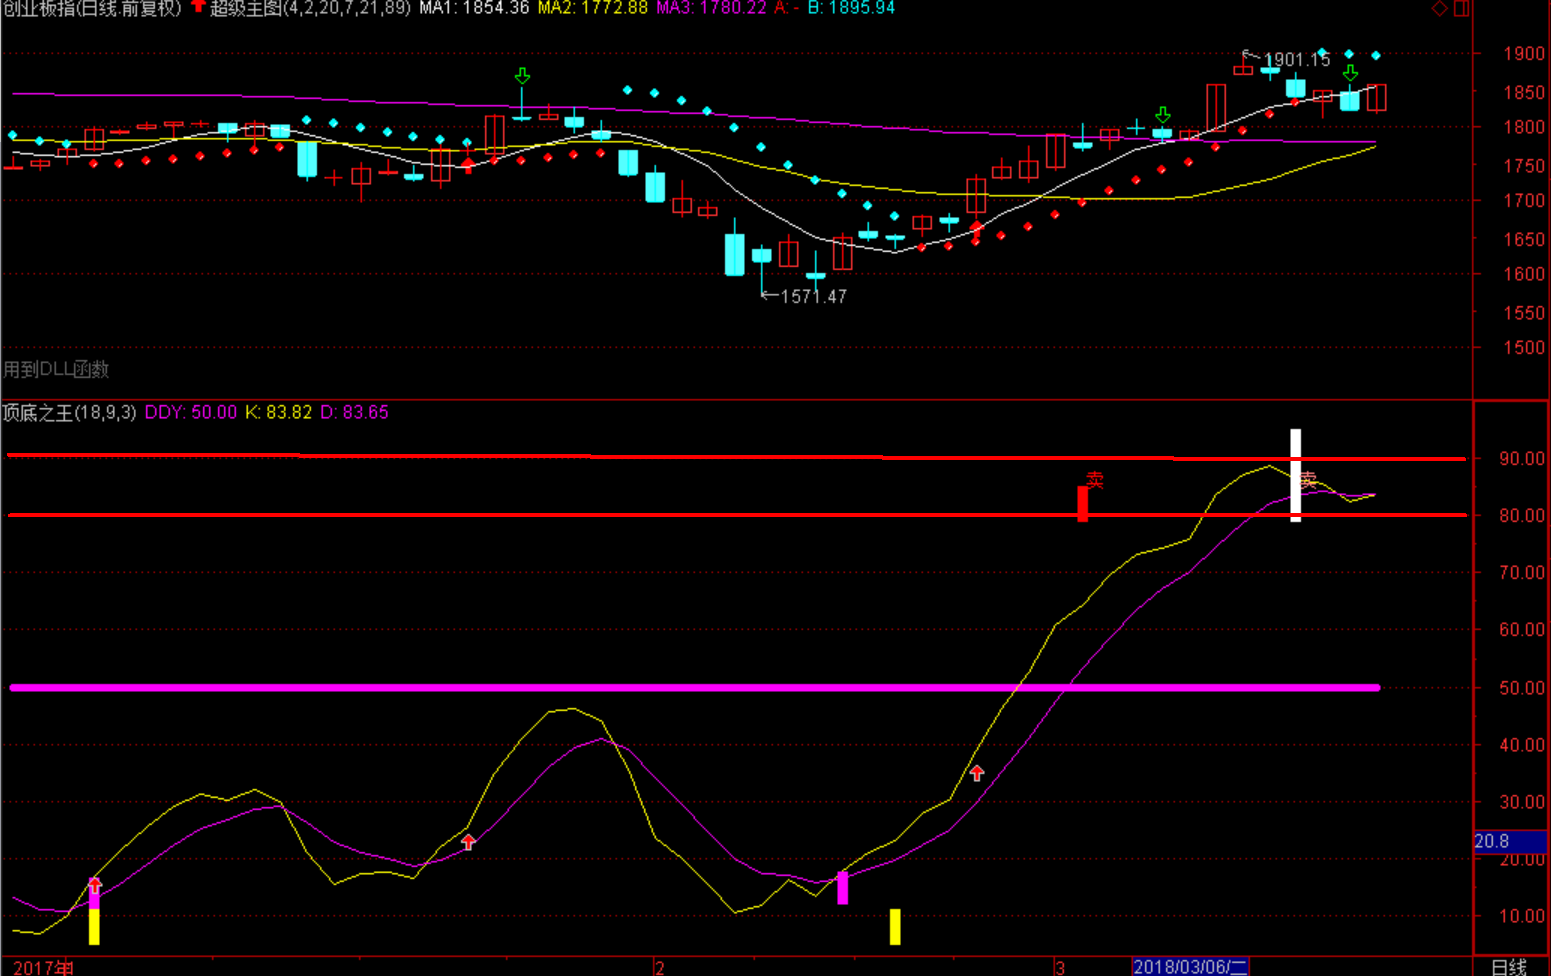Click the magenta D: 83.65 value
The height and width of the screenshot is (976, 1551).
click(355, 412)
